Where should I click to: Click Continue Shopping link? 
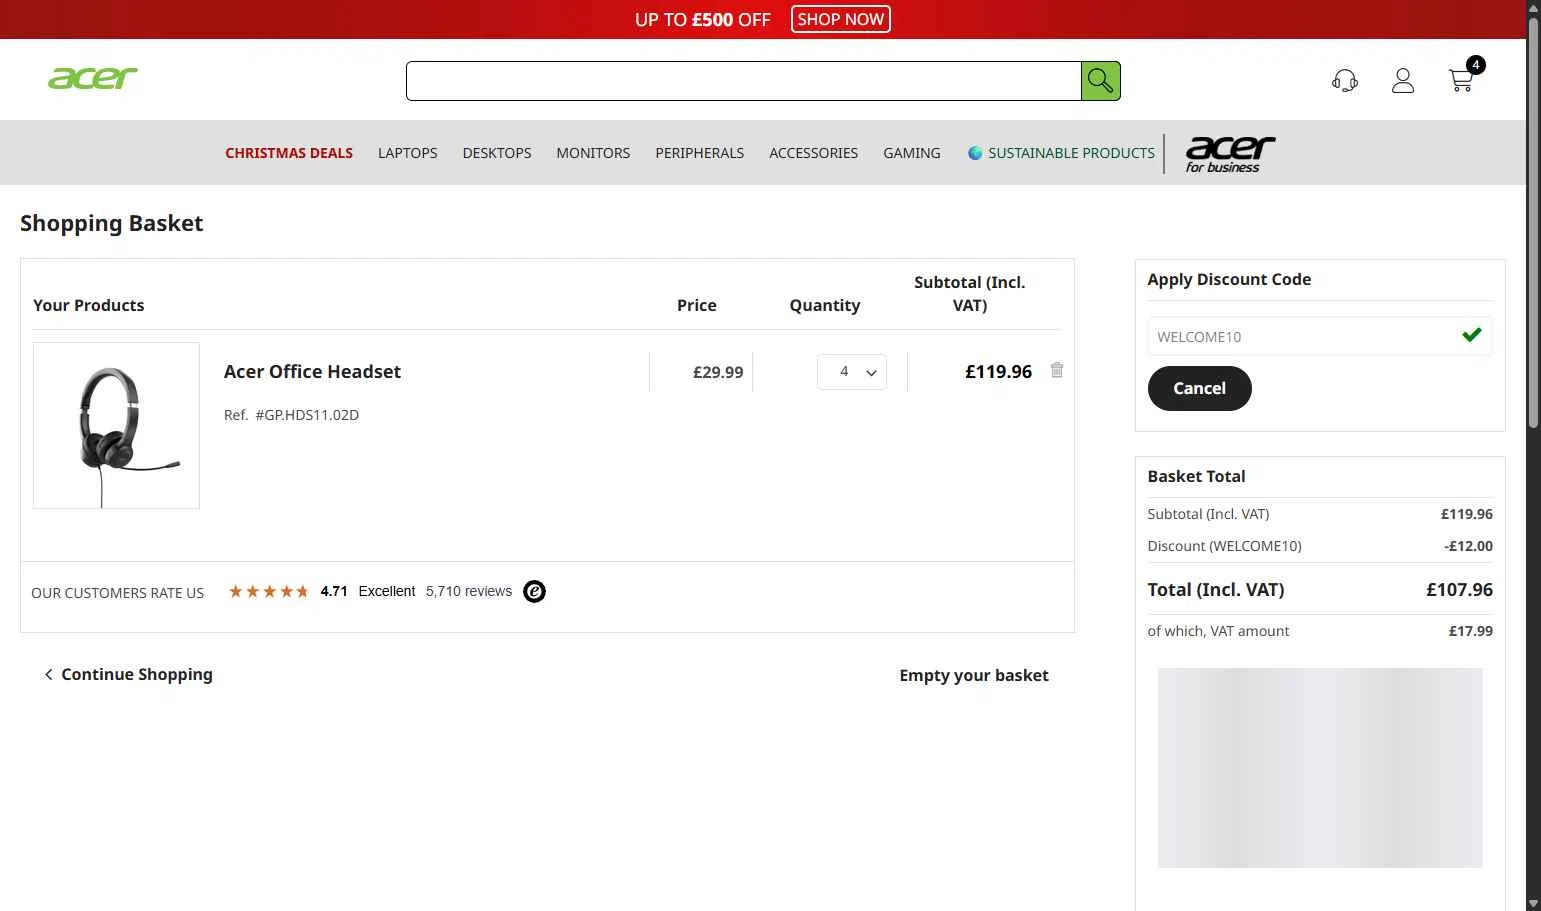128,674
